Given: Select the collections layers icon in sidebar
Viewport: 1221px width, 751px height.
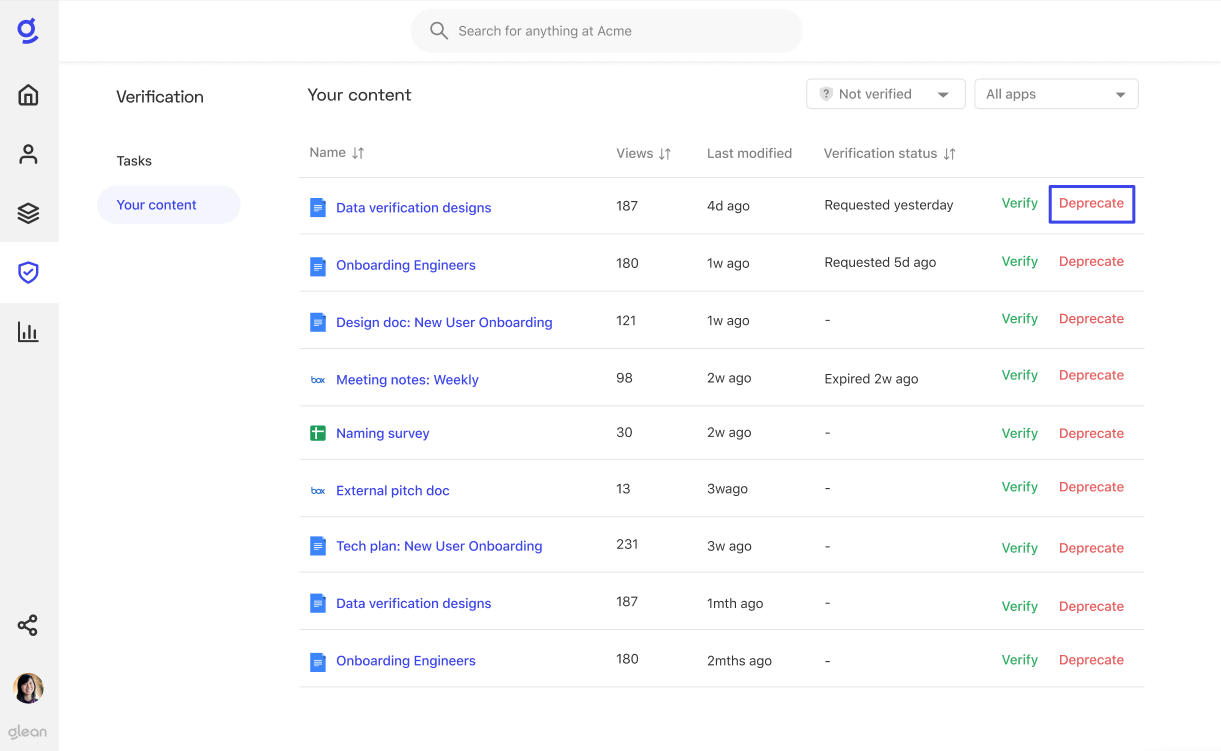Looking at the screenshot, I should coord(28,212).
